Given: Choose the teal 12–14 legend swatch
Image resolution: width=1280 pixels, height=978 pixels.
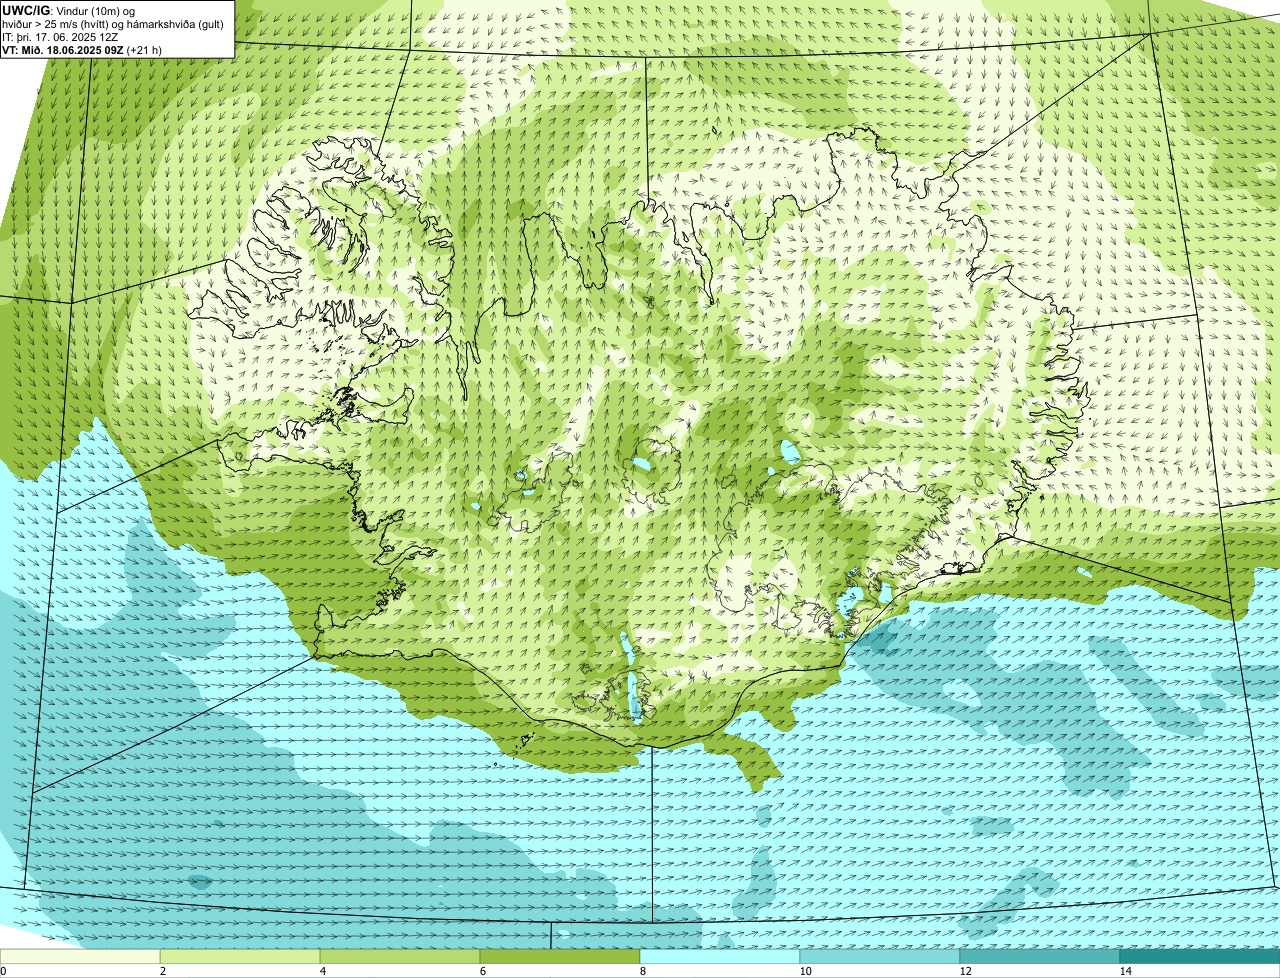Looking at the screenshot, I should click(1040, 957).
